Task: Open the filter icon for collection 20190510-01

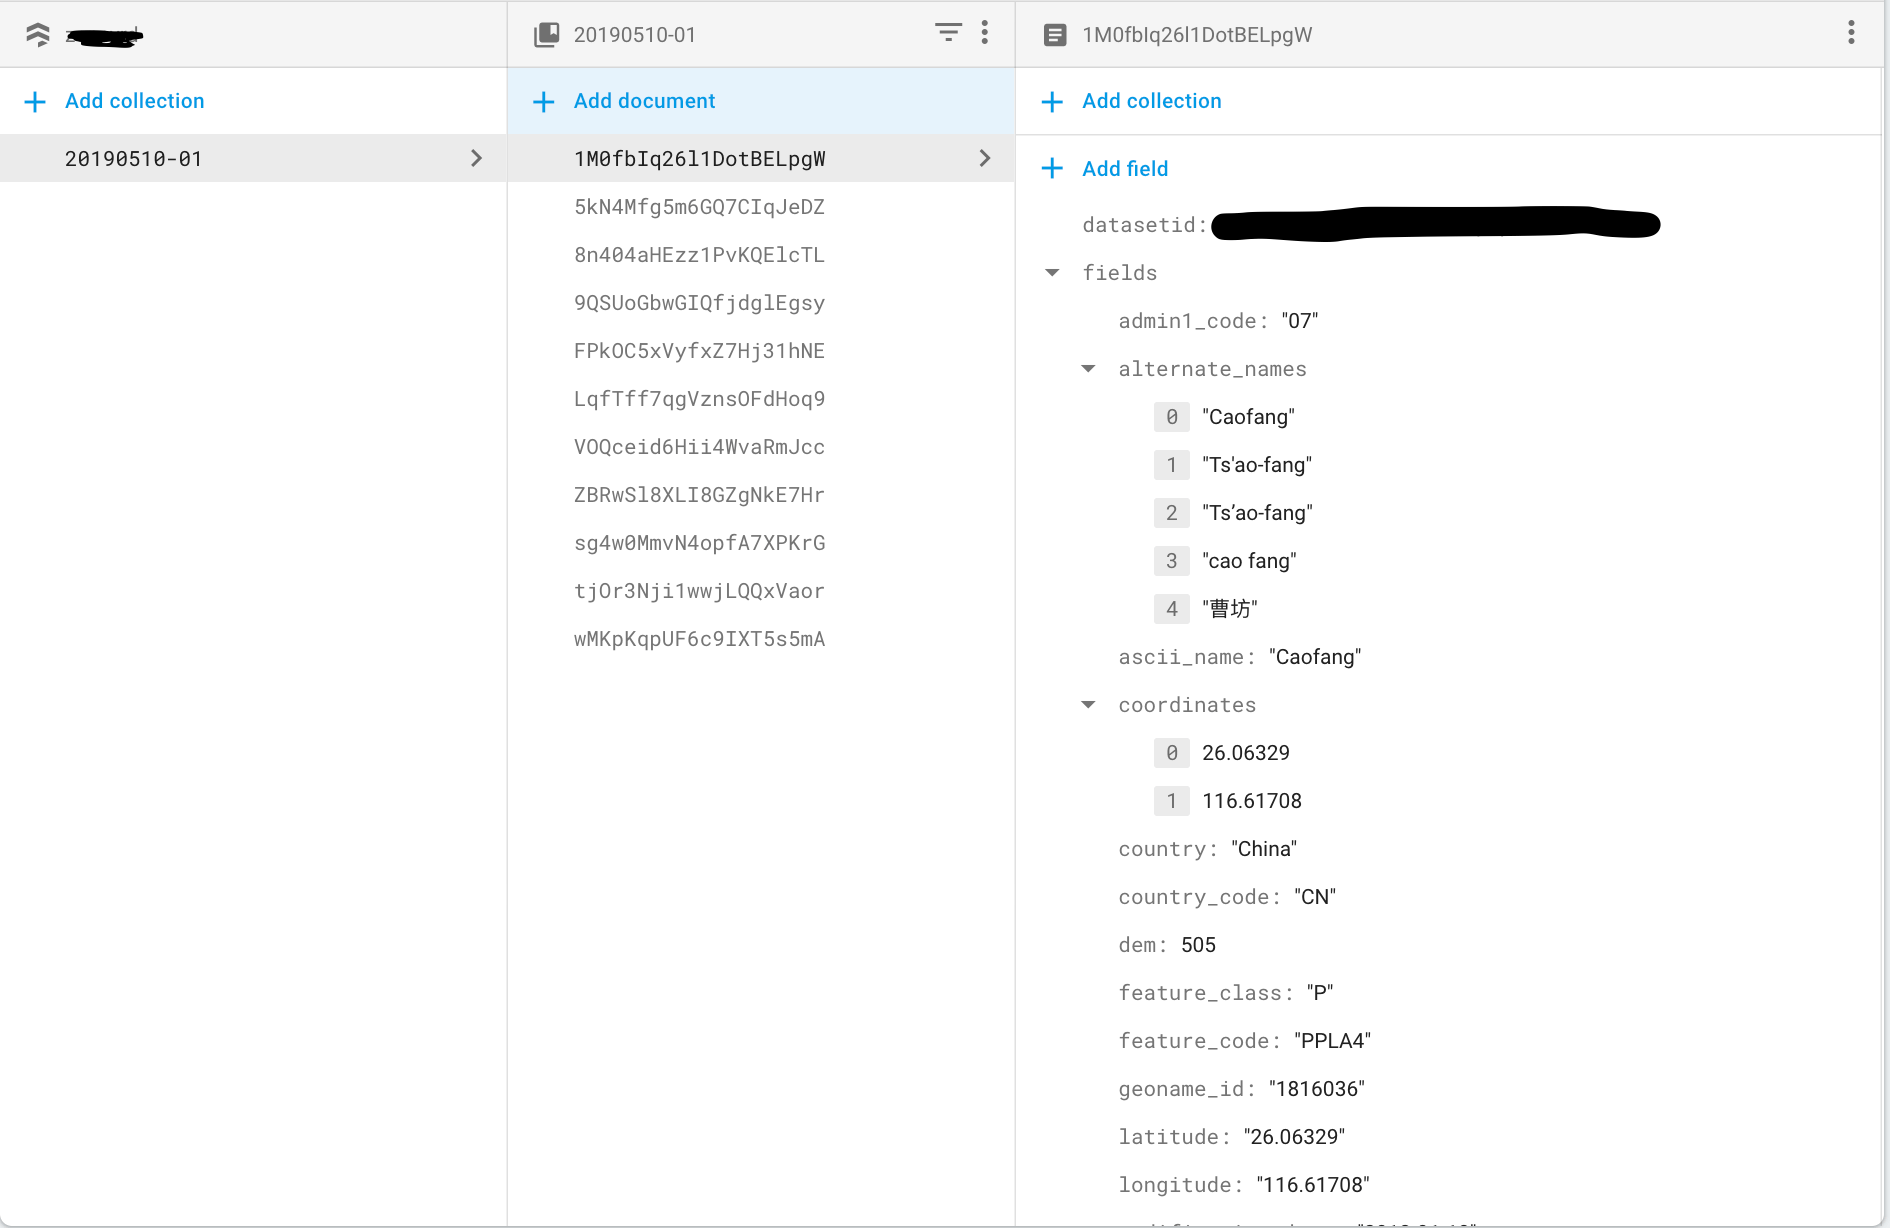Action: pyautogui.click(x=948, y=33)
